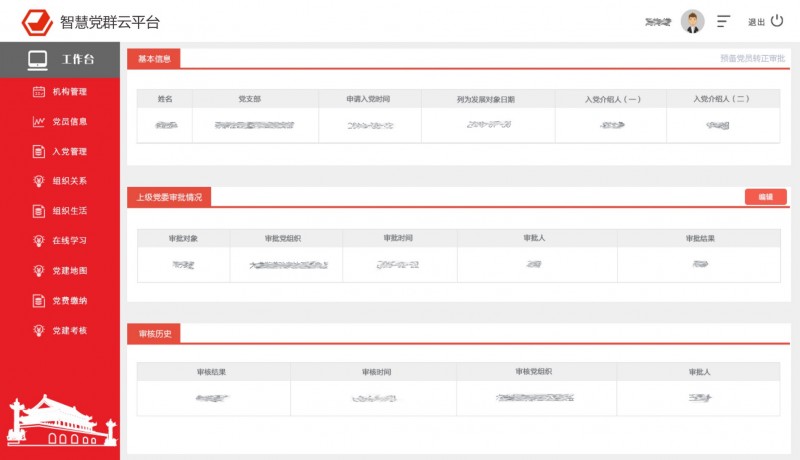Click the 入党管理 document icon
800x460 pixels.
[39, 151]
